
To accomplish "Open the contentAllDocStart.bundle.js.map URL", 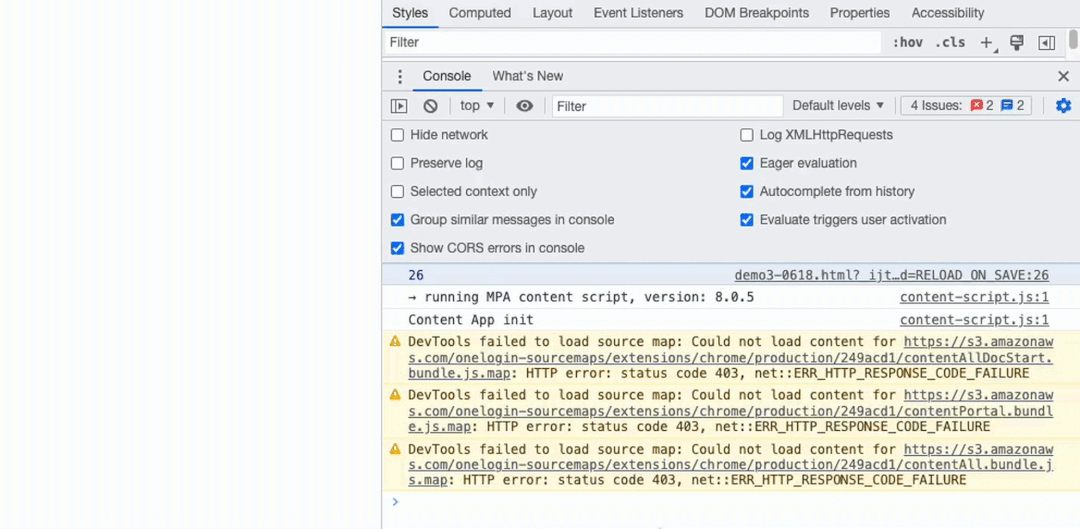I will click(x=731, y=357).
